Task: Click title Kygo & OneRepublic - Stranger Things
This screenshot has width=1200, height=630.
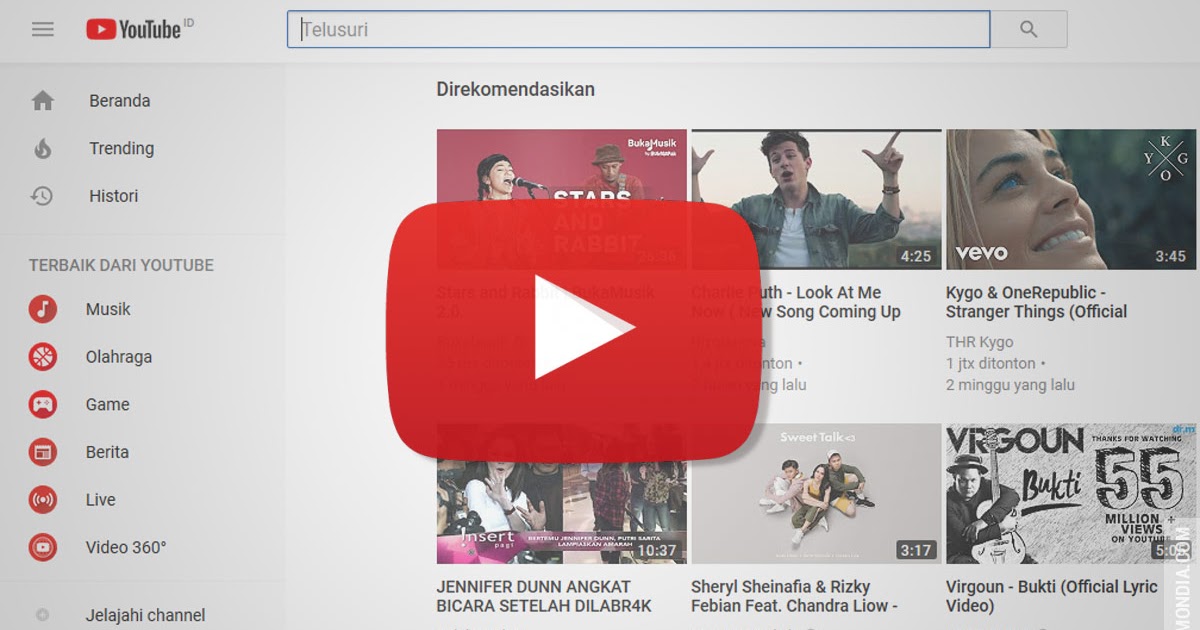Action: tap(1036, 302)
